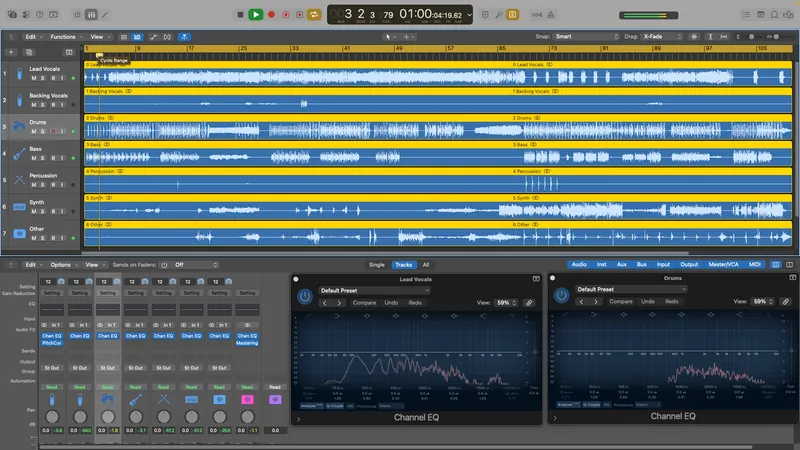Open the Functions menu in tracks area
Image resolution: width=800 pixels, height=450 pixels.
[x=64, y=37]
